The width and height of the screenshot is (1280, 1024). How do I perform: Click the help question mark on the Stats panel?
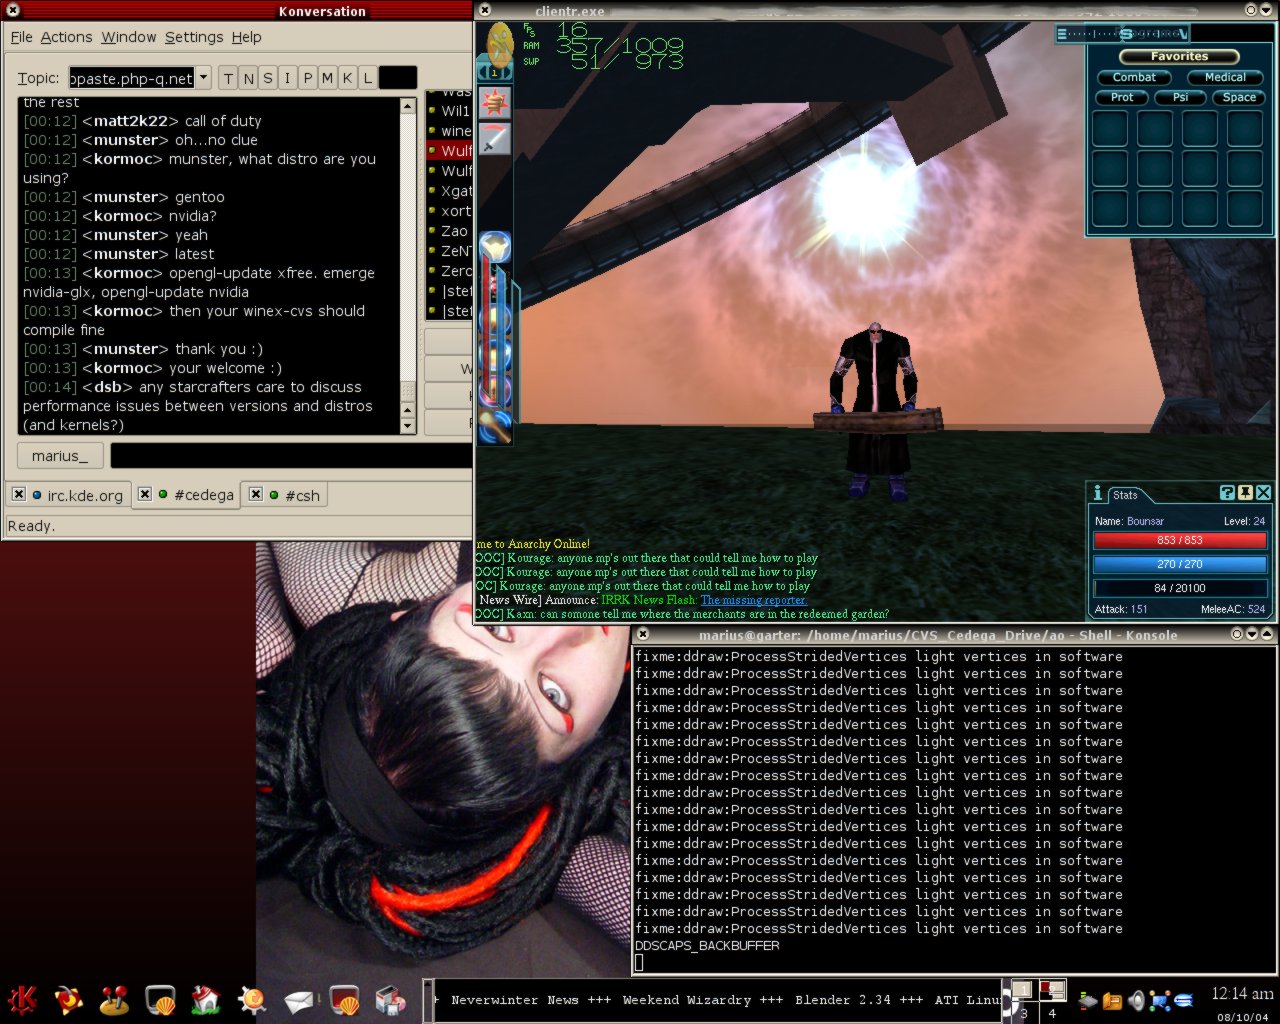[x=1227, y=492]
